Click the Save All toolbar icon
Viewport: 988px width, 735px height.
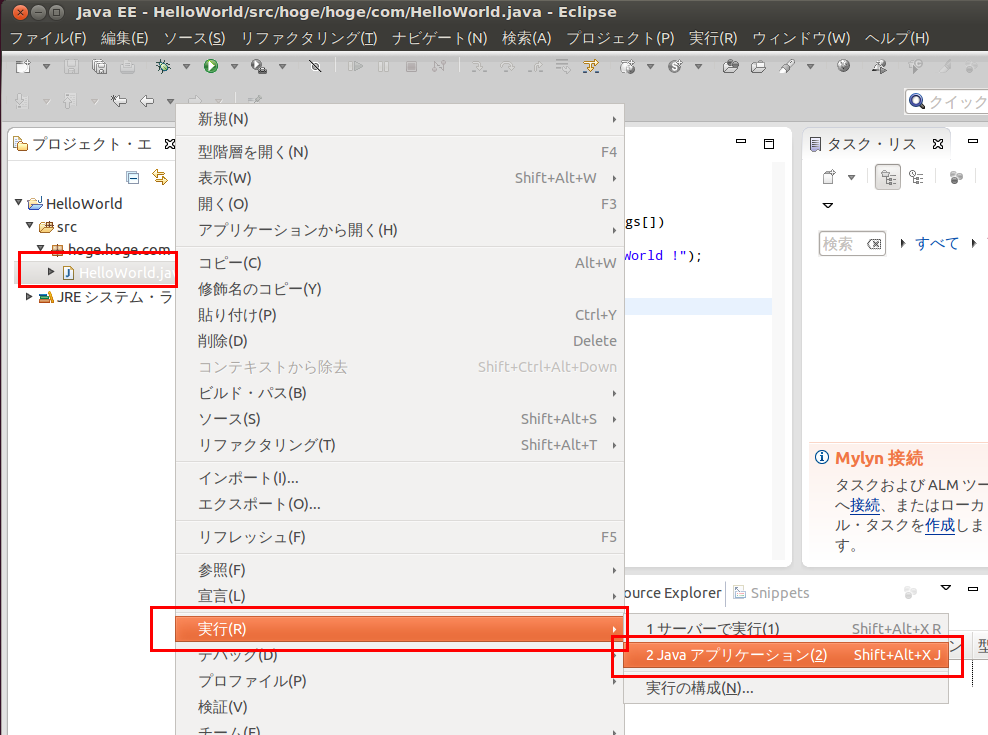pos(99,66)
